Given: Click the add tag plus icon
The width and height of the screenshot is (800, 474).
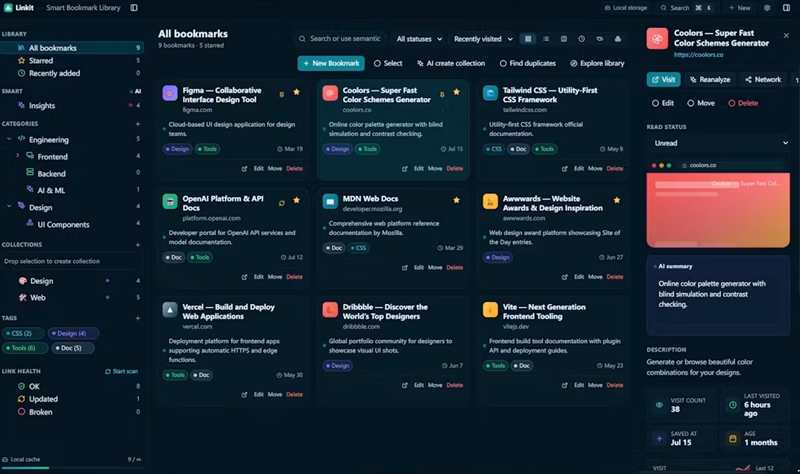Looking at the screenshot, I should (138, 318).
